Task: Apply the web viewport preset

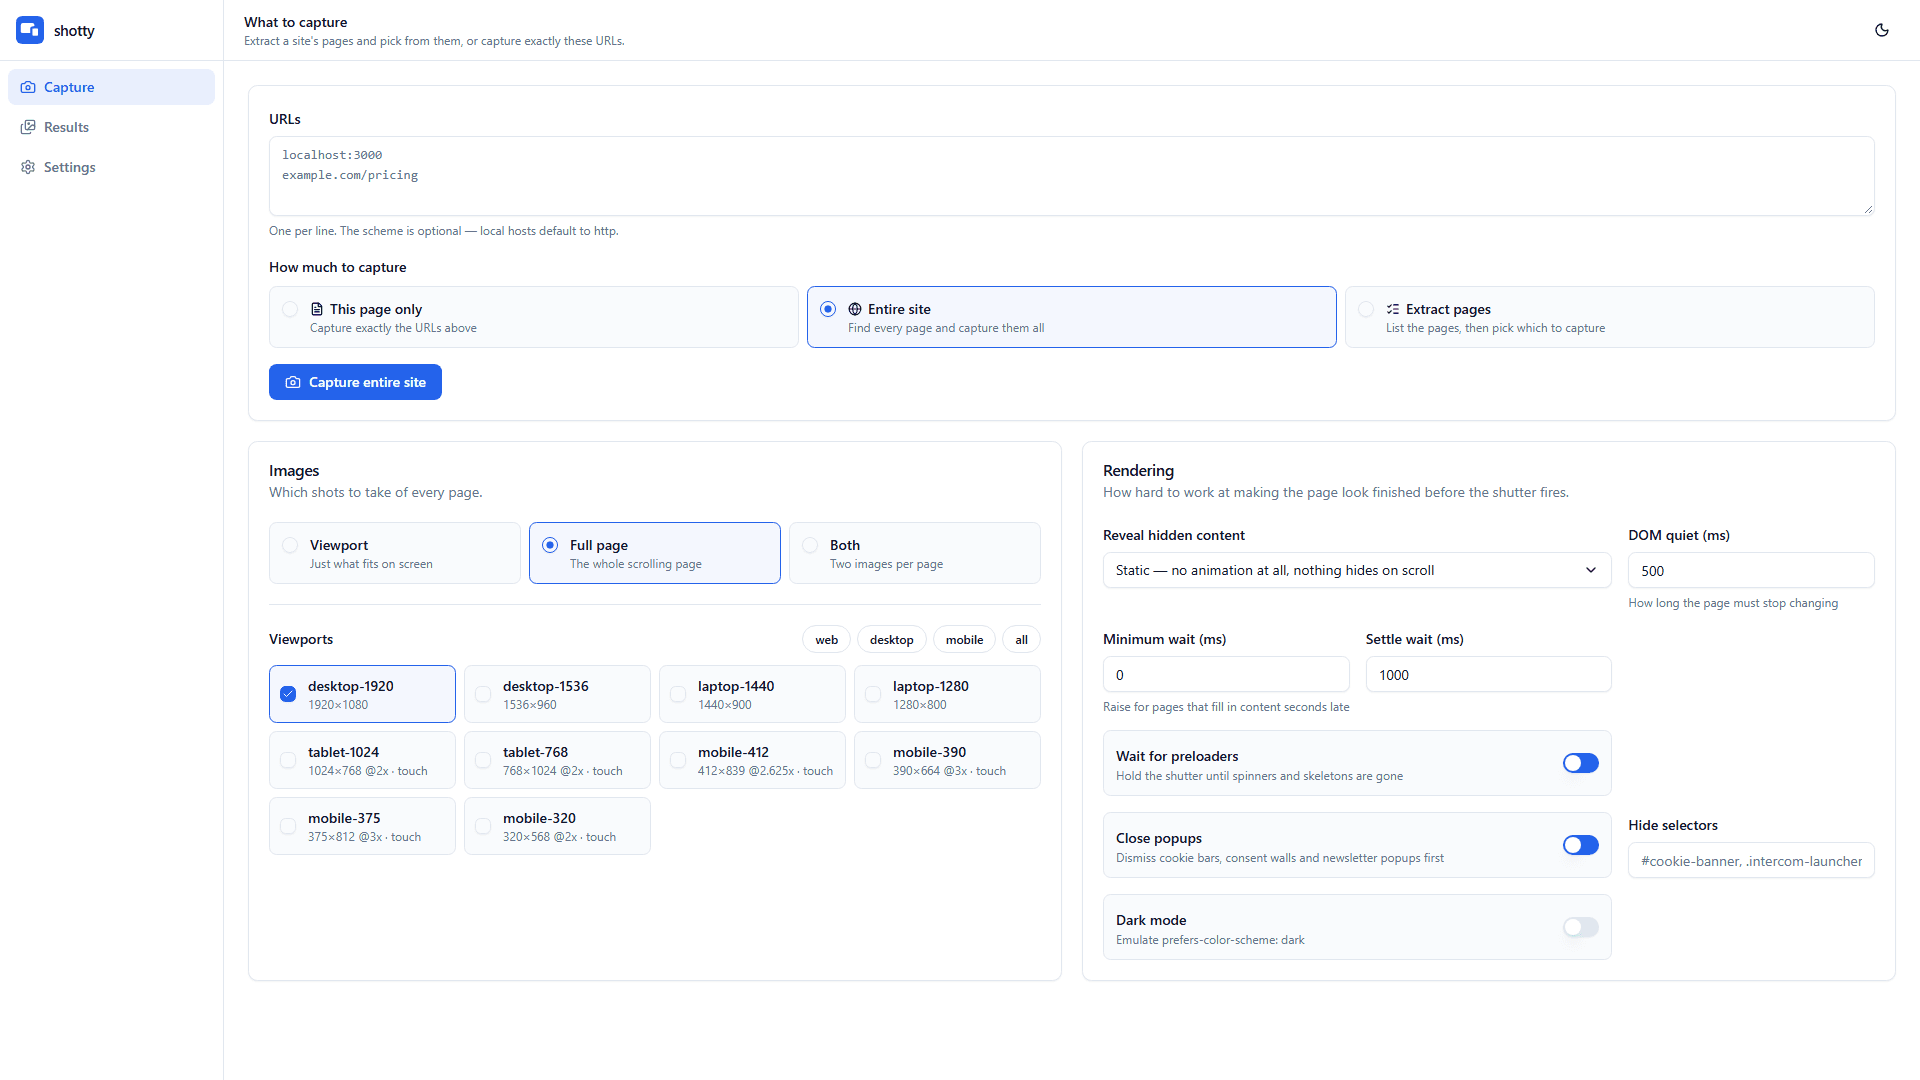Action: pyautogui.click(x=826, y=640)
